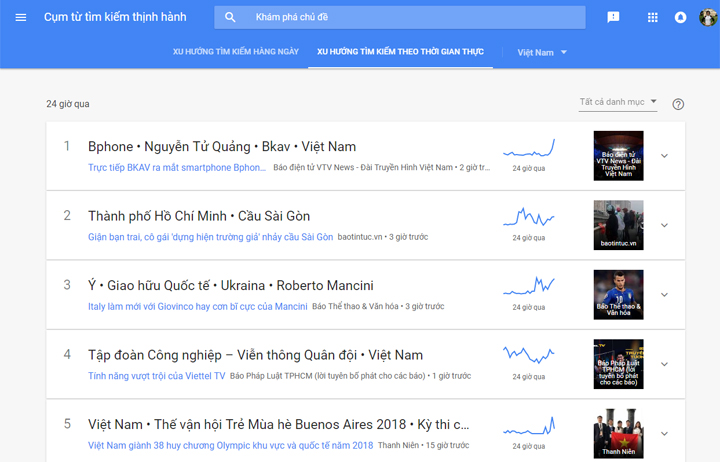Switch to 'Xu hướng tìm kiếm hàng ngày' tab
The width and height of the screenshot is (720, 462).
click(236, 52)
